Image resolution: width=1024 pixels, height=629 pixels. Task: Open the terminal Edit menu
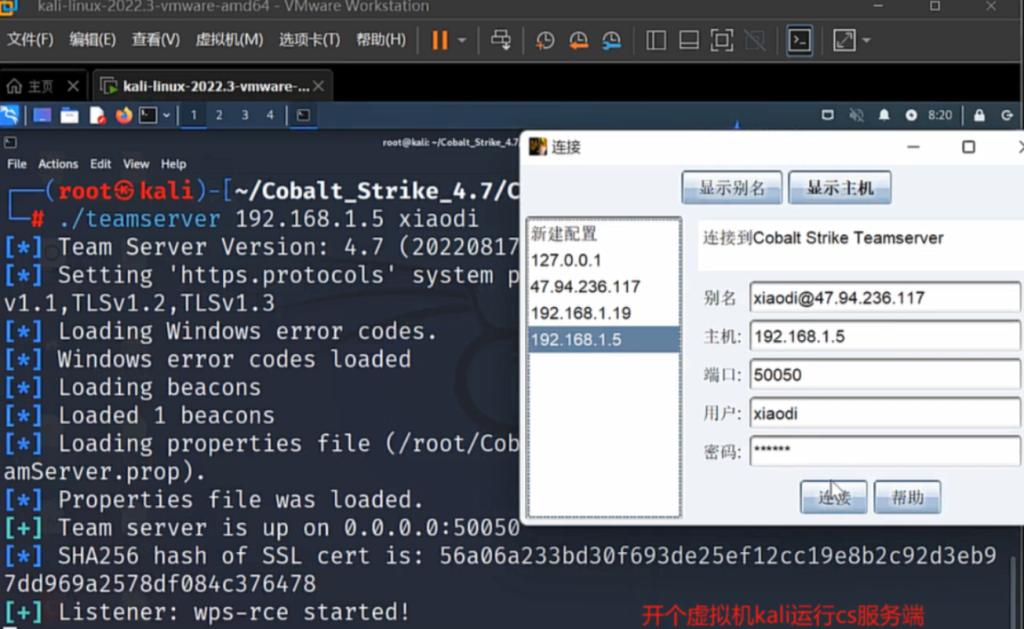pos(100,164)
